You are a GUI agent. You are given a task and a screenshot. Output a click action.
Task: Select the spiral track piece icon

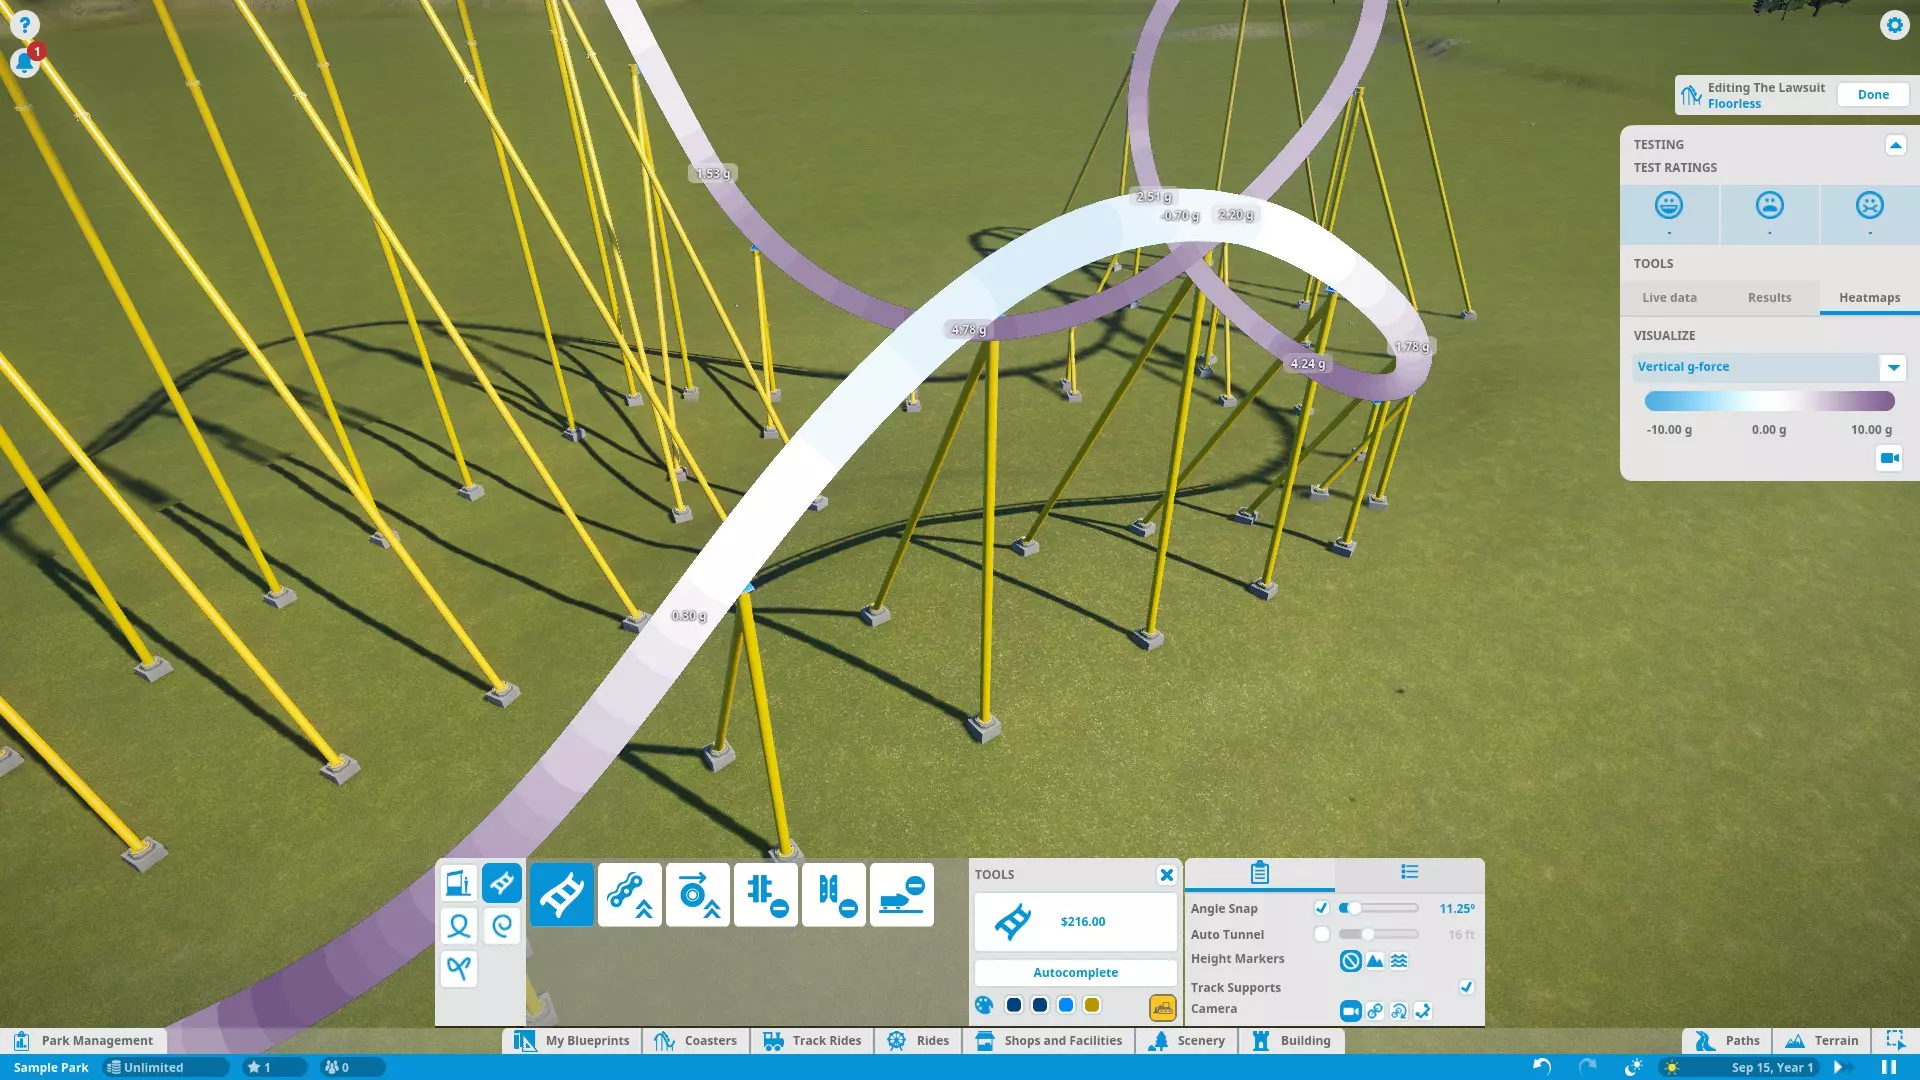(502, 926)
